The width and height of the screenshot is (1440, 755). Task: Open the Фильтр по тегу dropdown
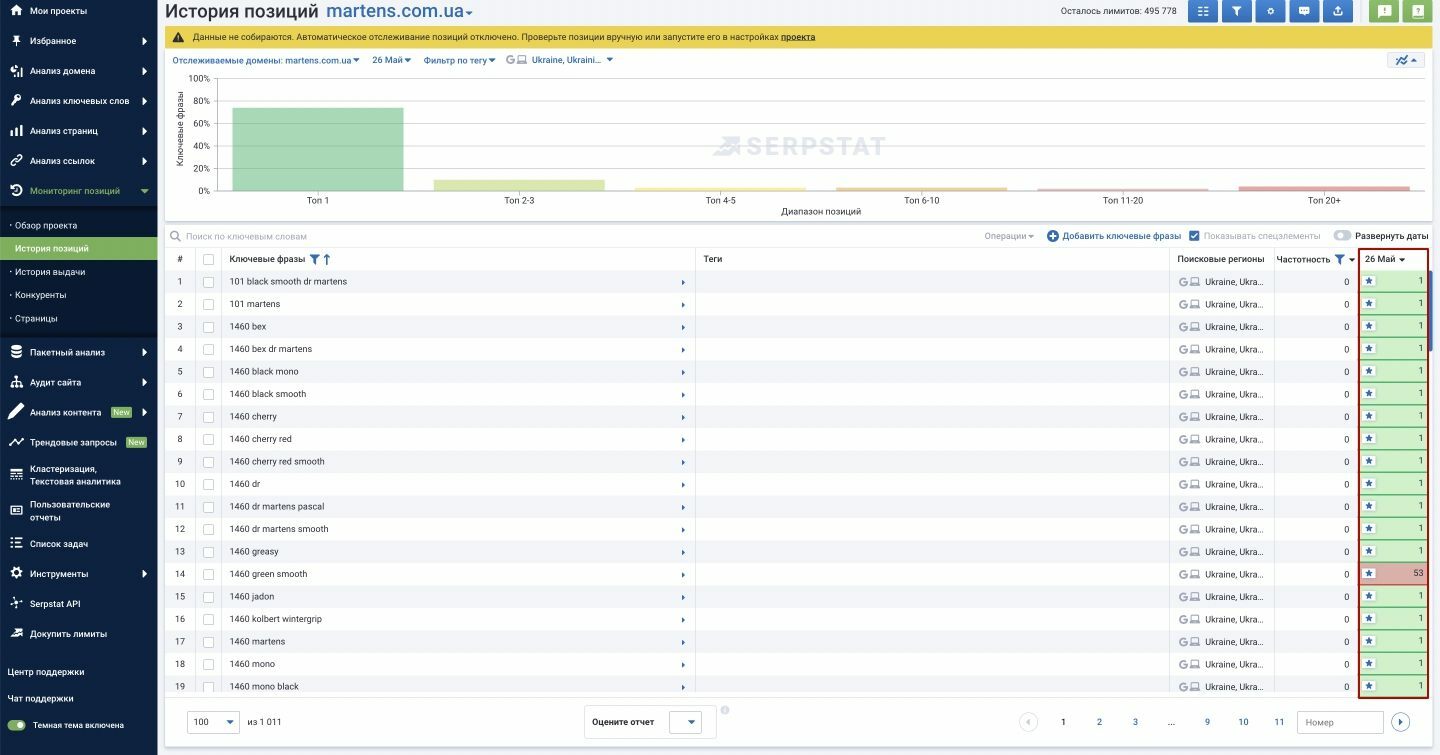(x=459, y=60)
